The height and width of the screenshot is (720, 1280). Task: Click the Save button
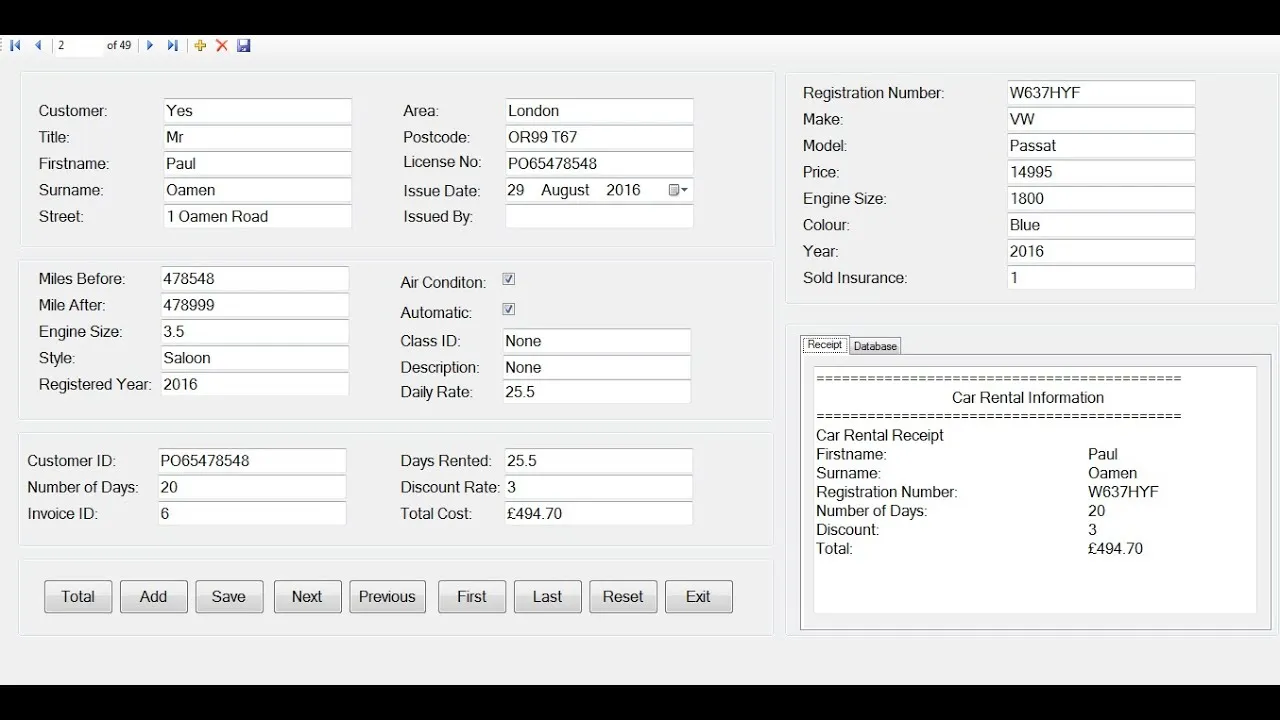[x=229, y=597]
